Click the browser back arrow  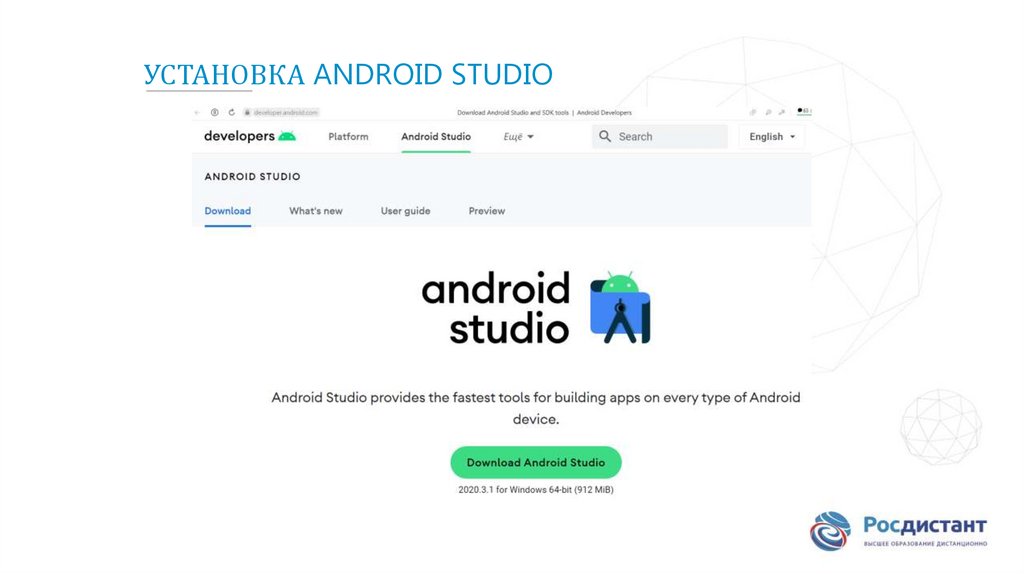pyautogui.click(x=198, y=113)
